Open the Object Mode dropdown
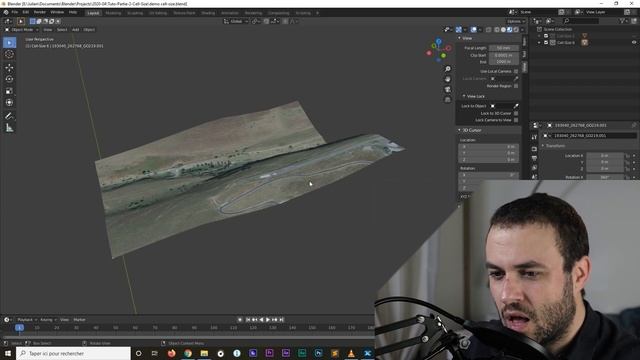 tap(22, 30)
